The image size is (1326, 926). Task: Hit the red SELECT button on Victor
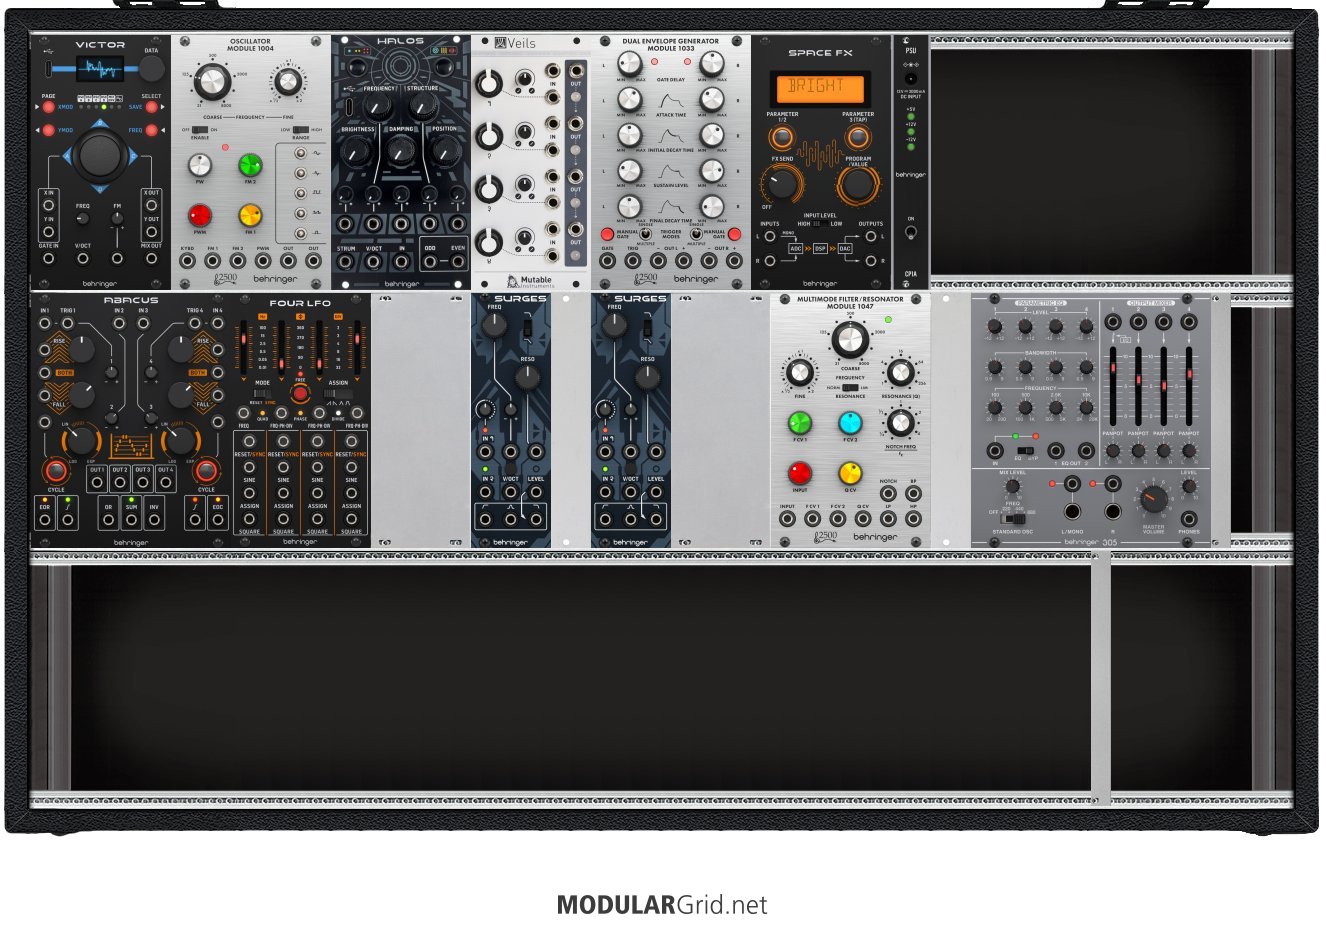click(x=152, y=107)
